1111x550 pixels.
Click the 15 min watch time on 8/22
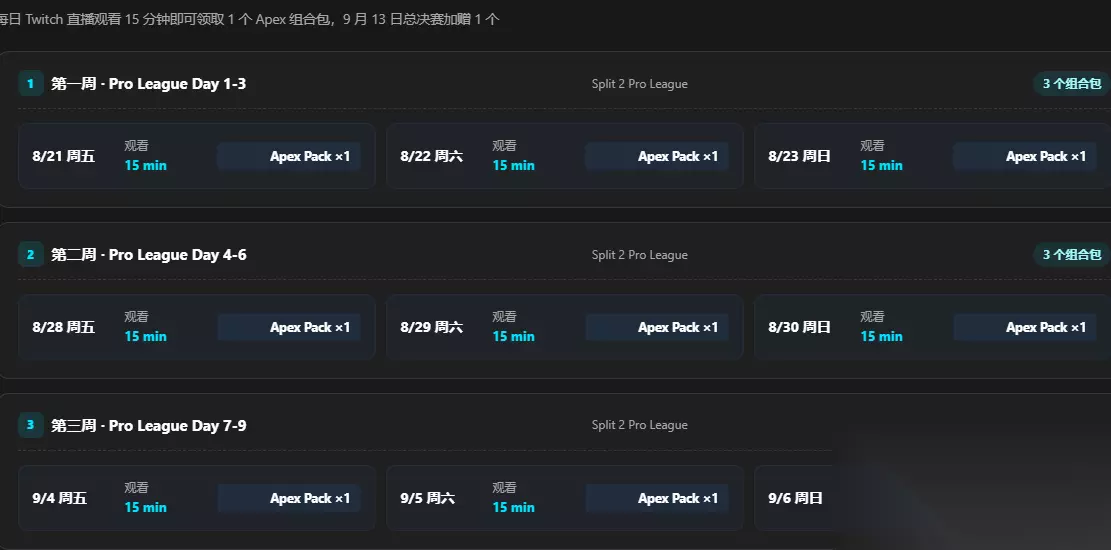tap(514, 165)
